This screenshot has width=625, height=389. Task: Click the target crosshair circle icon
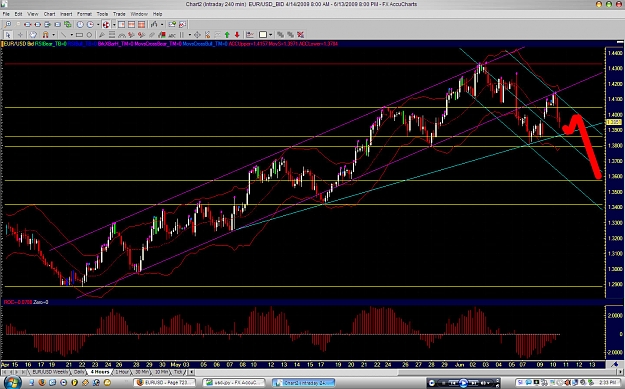[x=197, y=35]
